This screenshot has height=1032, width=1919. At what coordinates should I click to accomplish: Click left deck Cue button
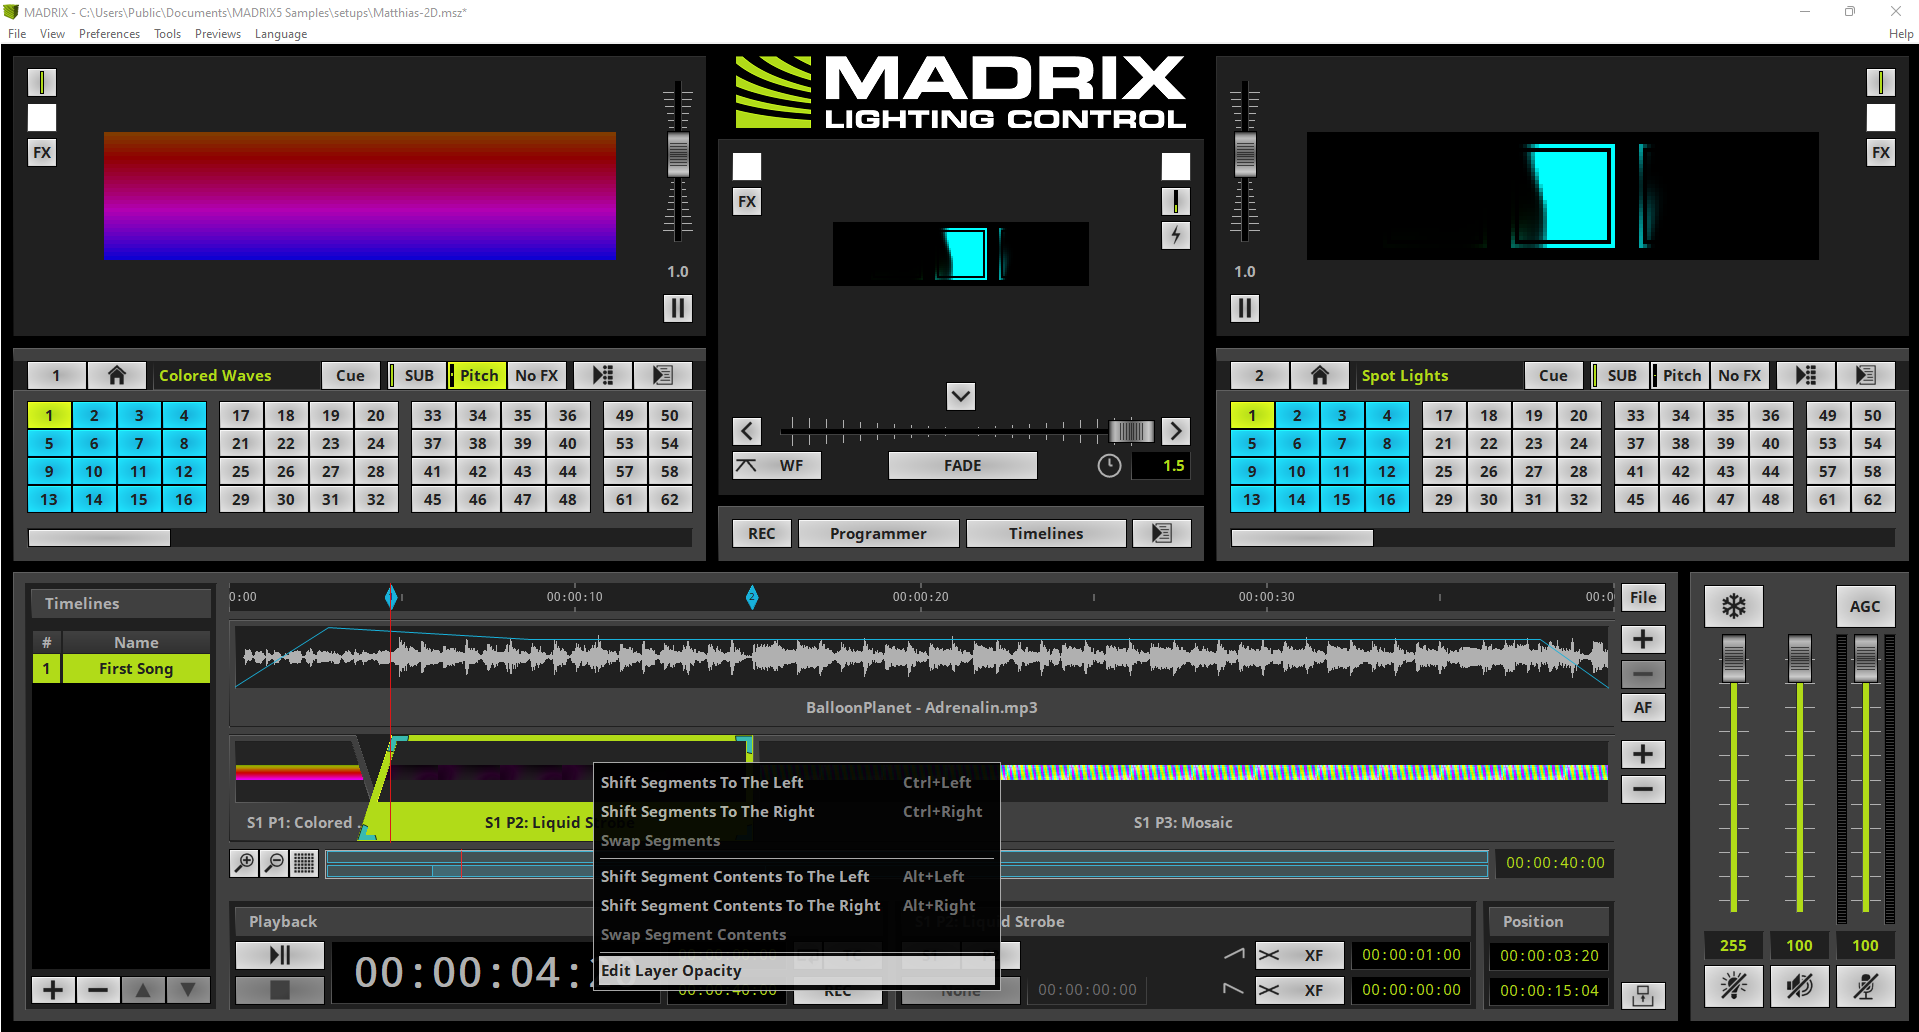[351, 375]
